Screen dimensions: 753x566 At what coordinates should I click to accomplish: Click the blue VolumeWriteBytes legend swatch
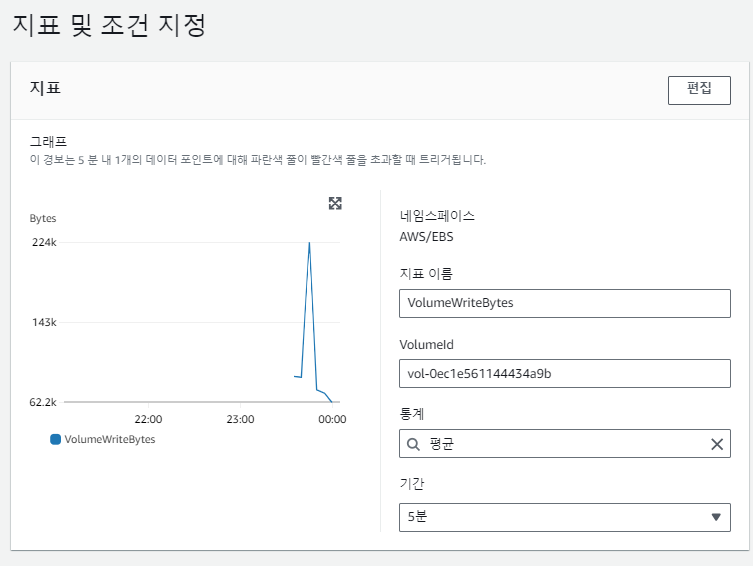tap(55, 439)
